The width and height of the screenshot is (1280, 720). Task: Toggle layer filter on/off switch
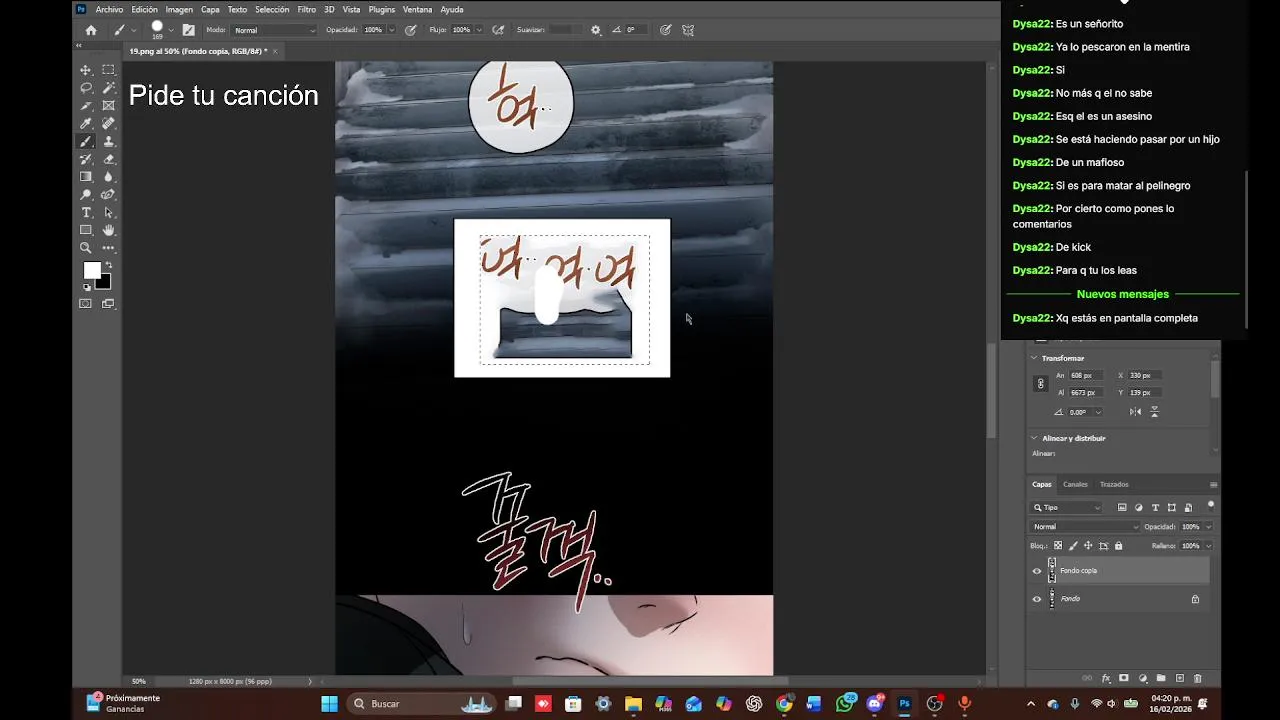(x=1211, y=505)
